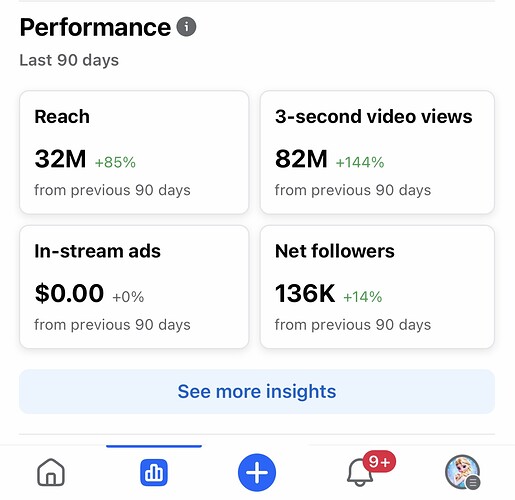Tap the 136K followers value

[x=305, y=293]
